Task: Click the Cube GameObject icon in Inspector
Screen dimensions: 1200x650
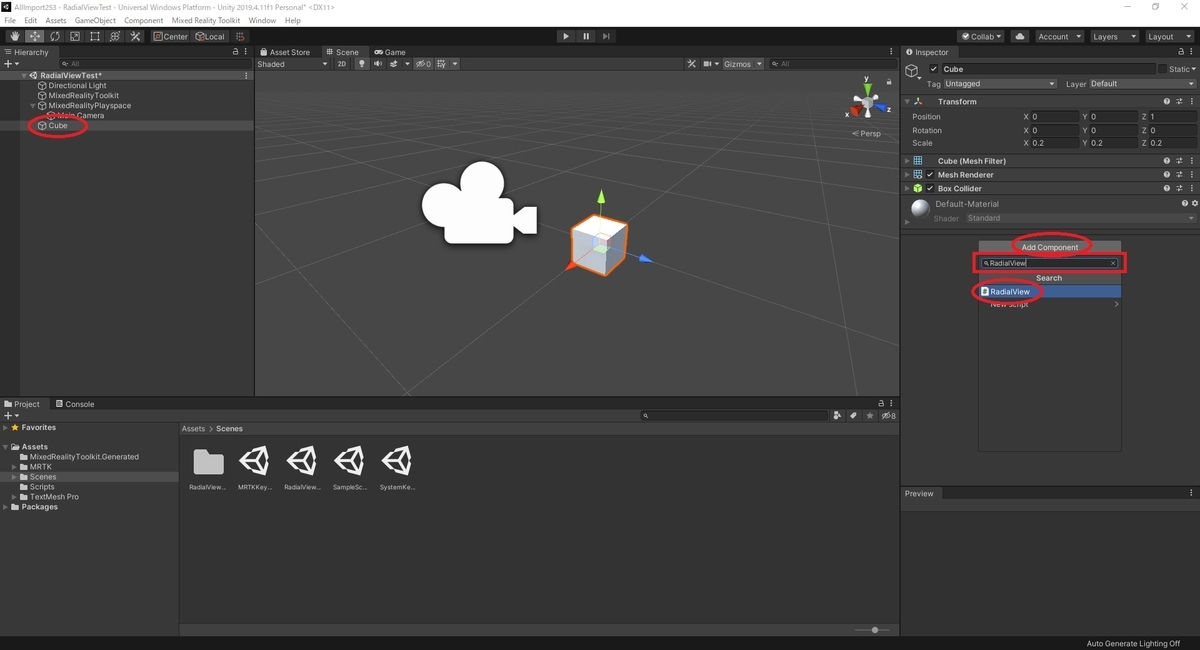Action: pos(912,70)
